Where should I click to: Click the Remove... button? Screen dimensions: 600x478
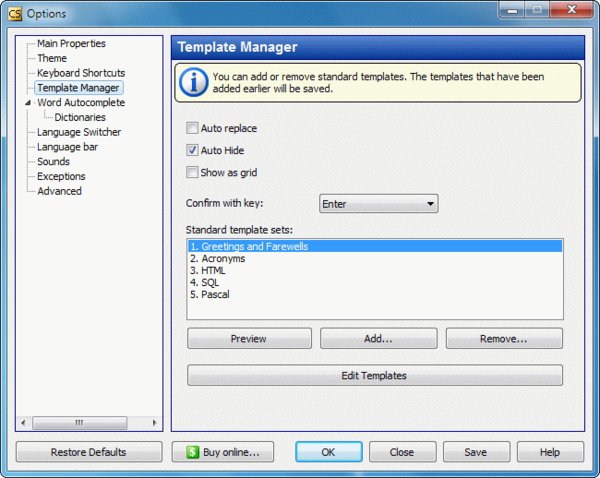pos(503,339)
